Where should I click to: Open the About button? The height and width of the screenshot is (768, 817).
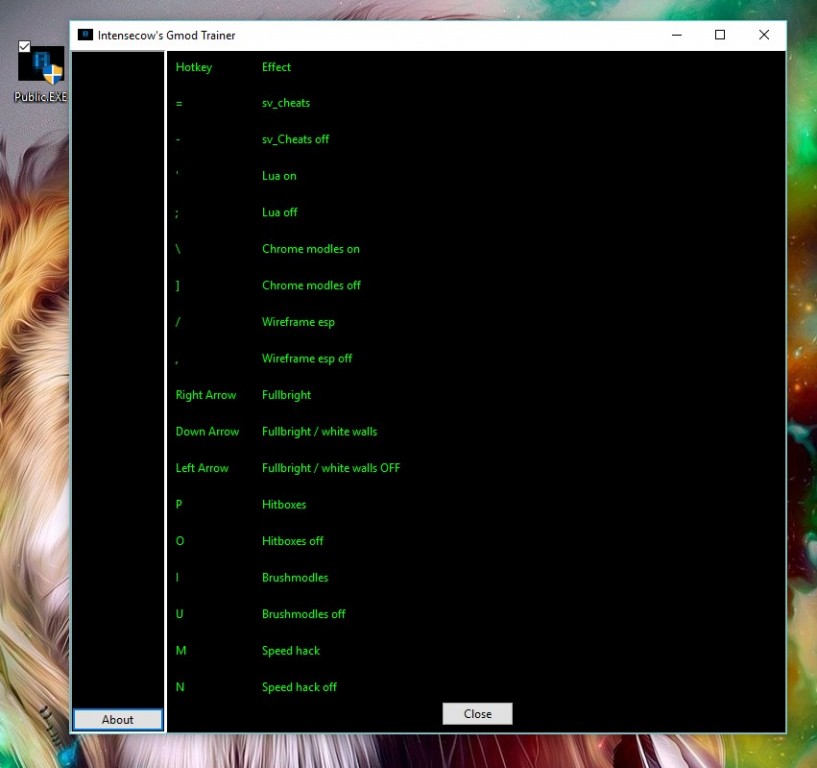tap(118, 720)
